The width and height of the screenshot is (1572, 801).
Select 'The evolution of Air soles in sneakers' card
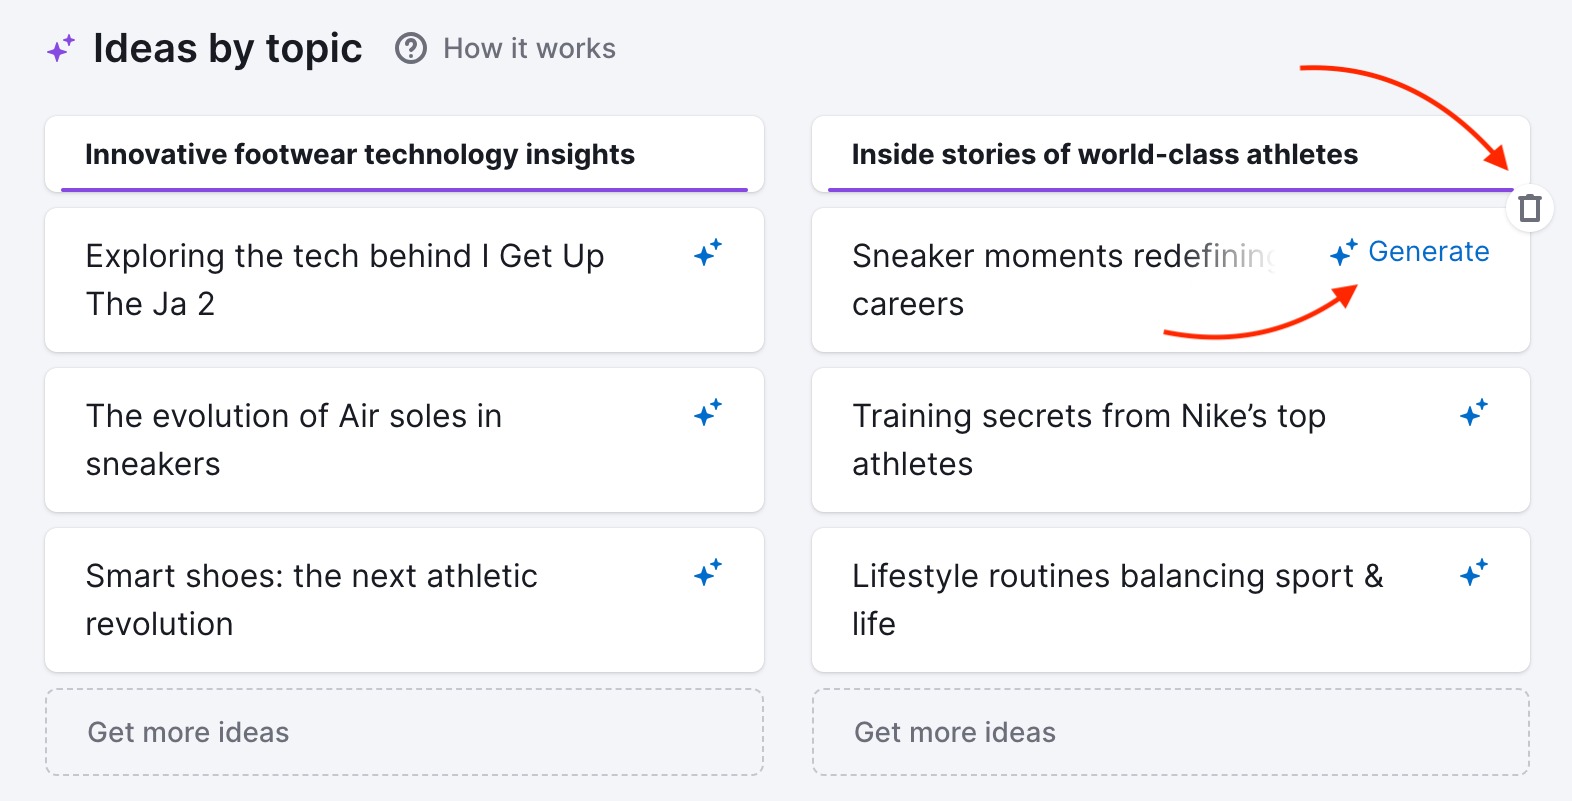(404, 440)
